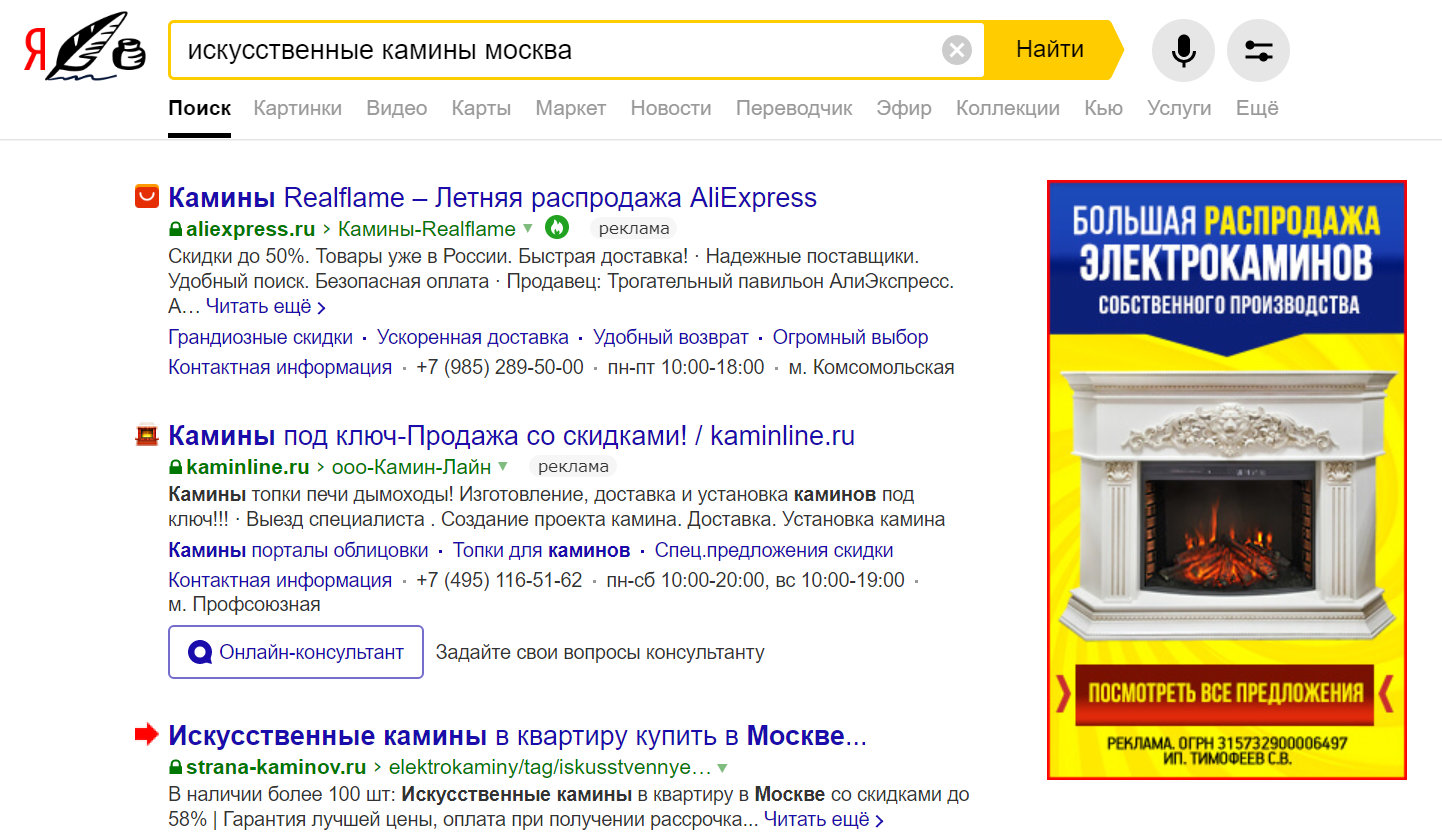Click the реклама label on AliExpress result
This screenshot has width=1442, height=837.
tap(634, 228)
